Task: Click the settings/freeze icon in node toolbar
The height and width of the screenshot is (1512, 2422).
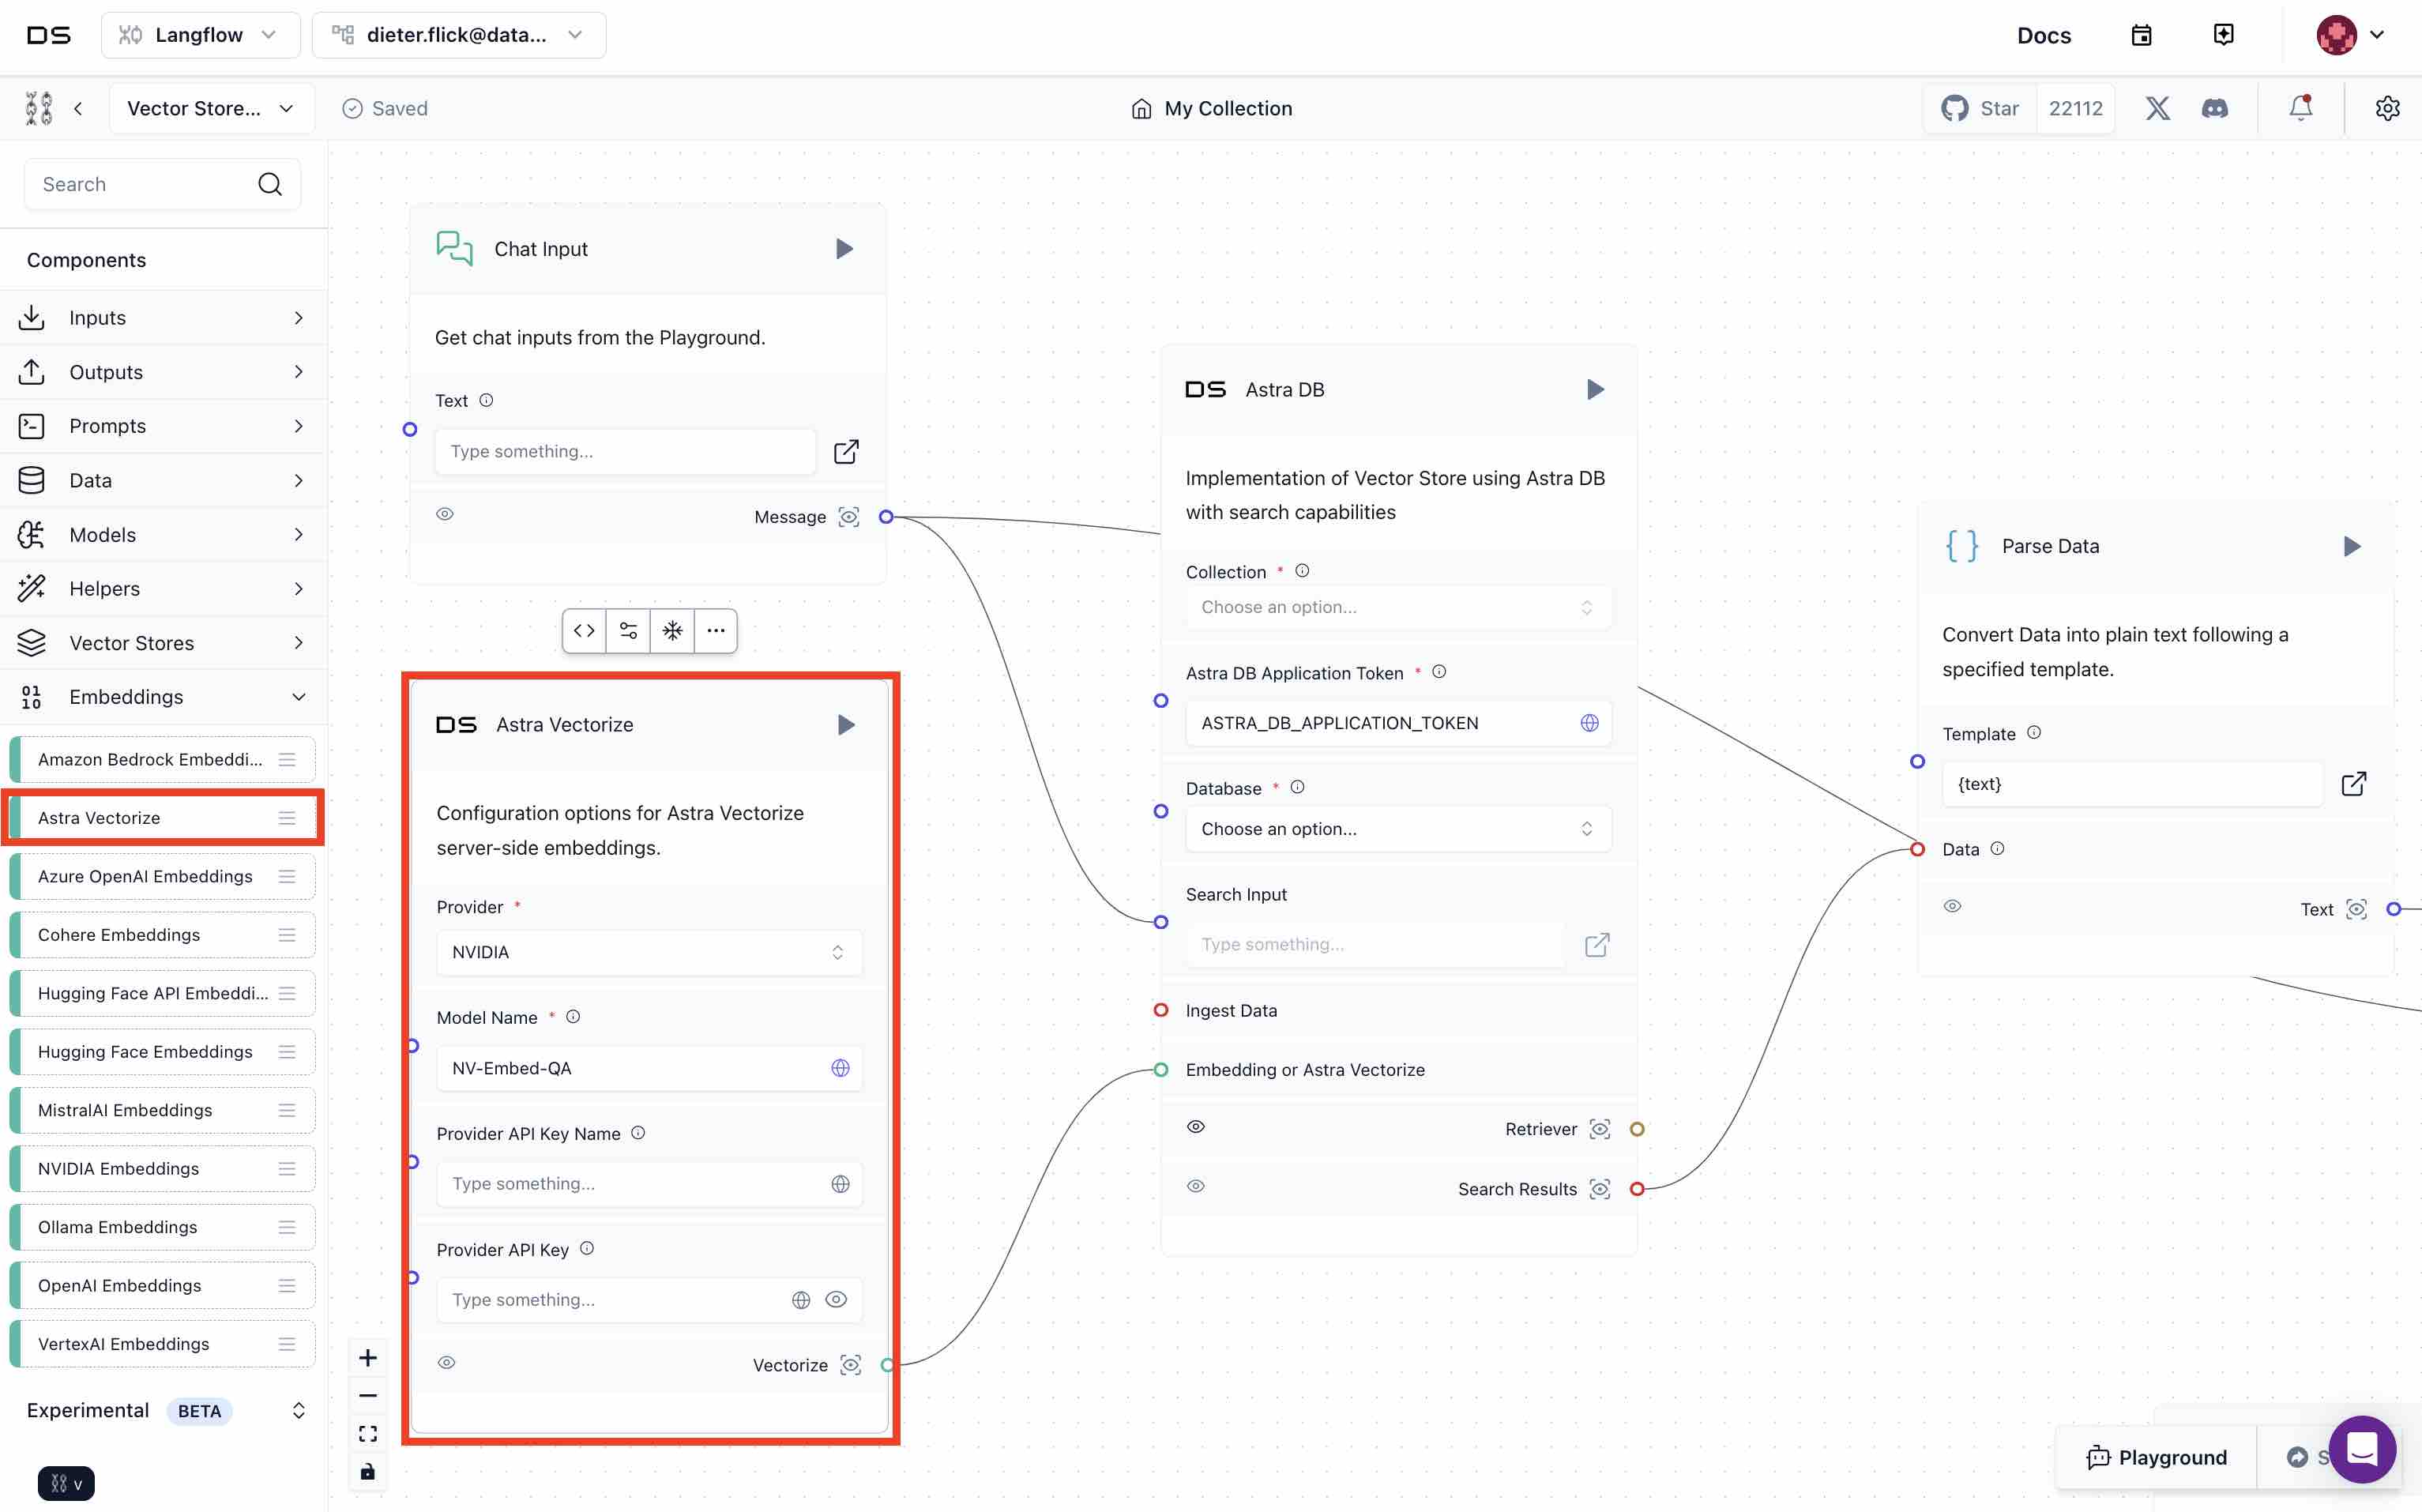Action: [671, 629]
